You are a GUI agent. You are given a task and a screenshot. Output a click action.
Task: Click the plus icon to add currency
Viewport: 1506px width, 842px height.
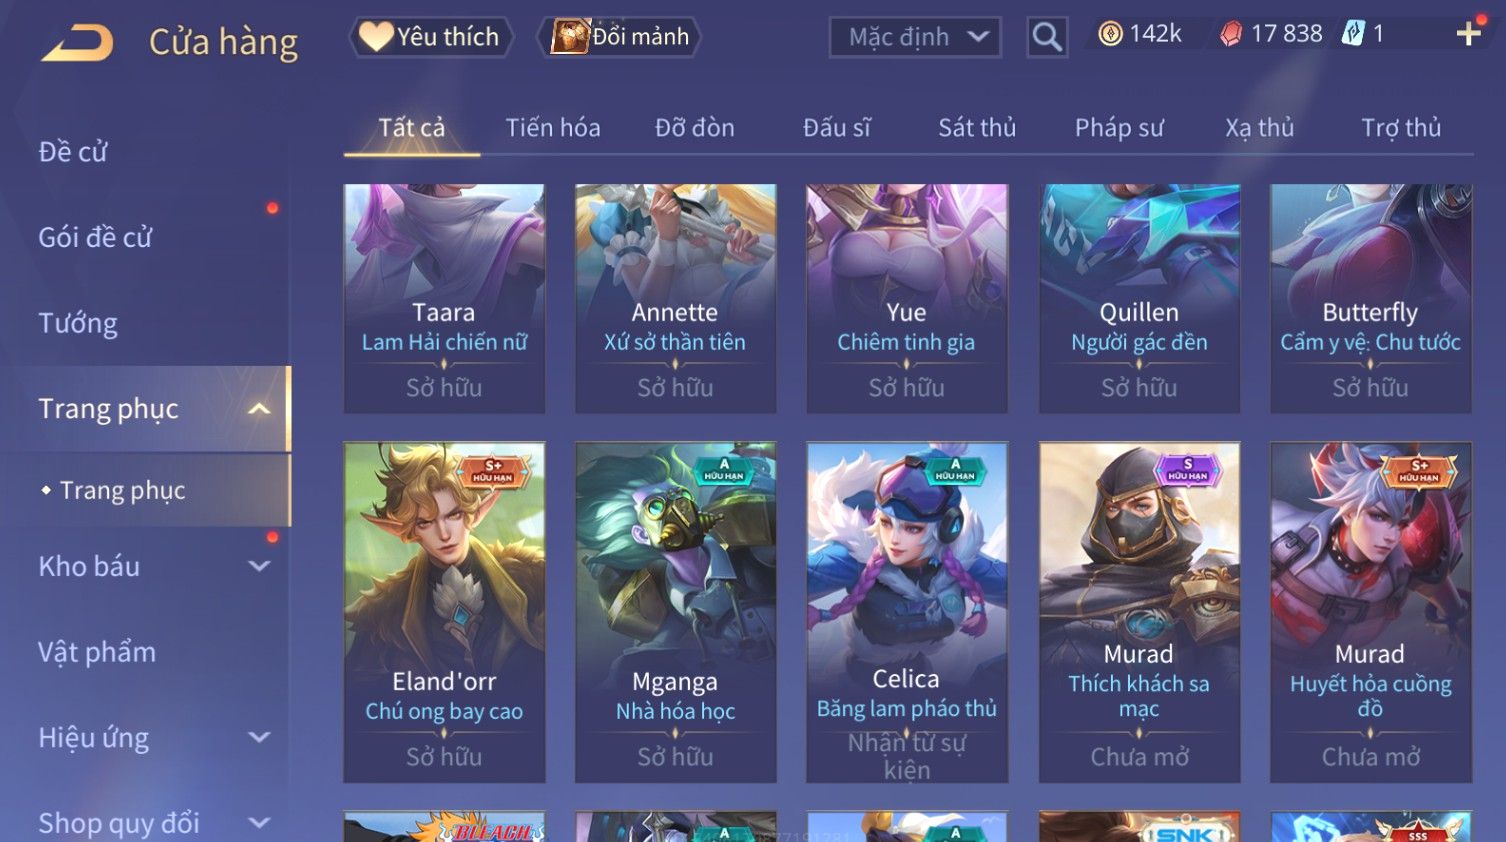pyautogui.click(x=1468, y=34)
